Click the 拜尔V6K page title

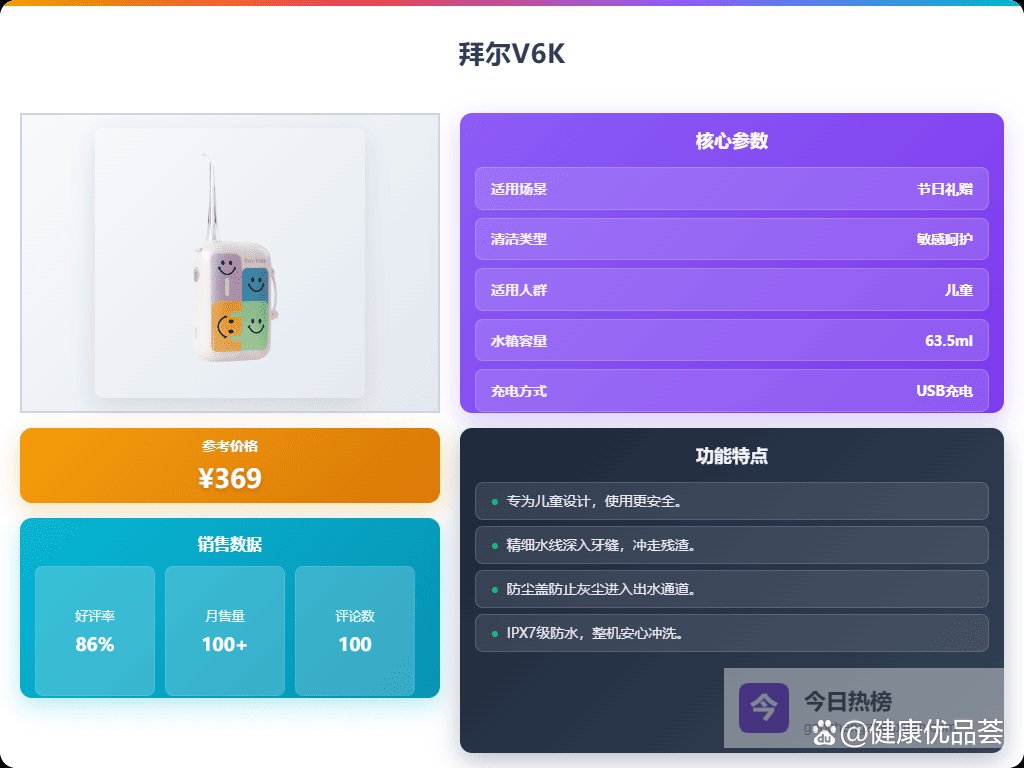click(x=511, y=54)
